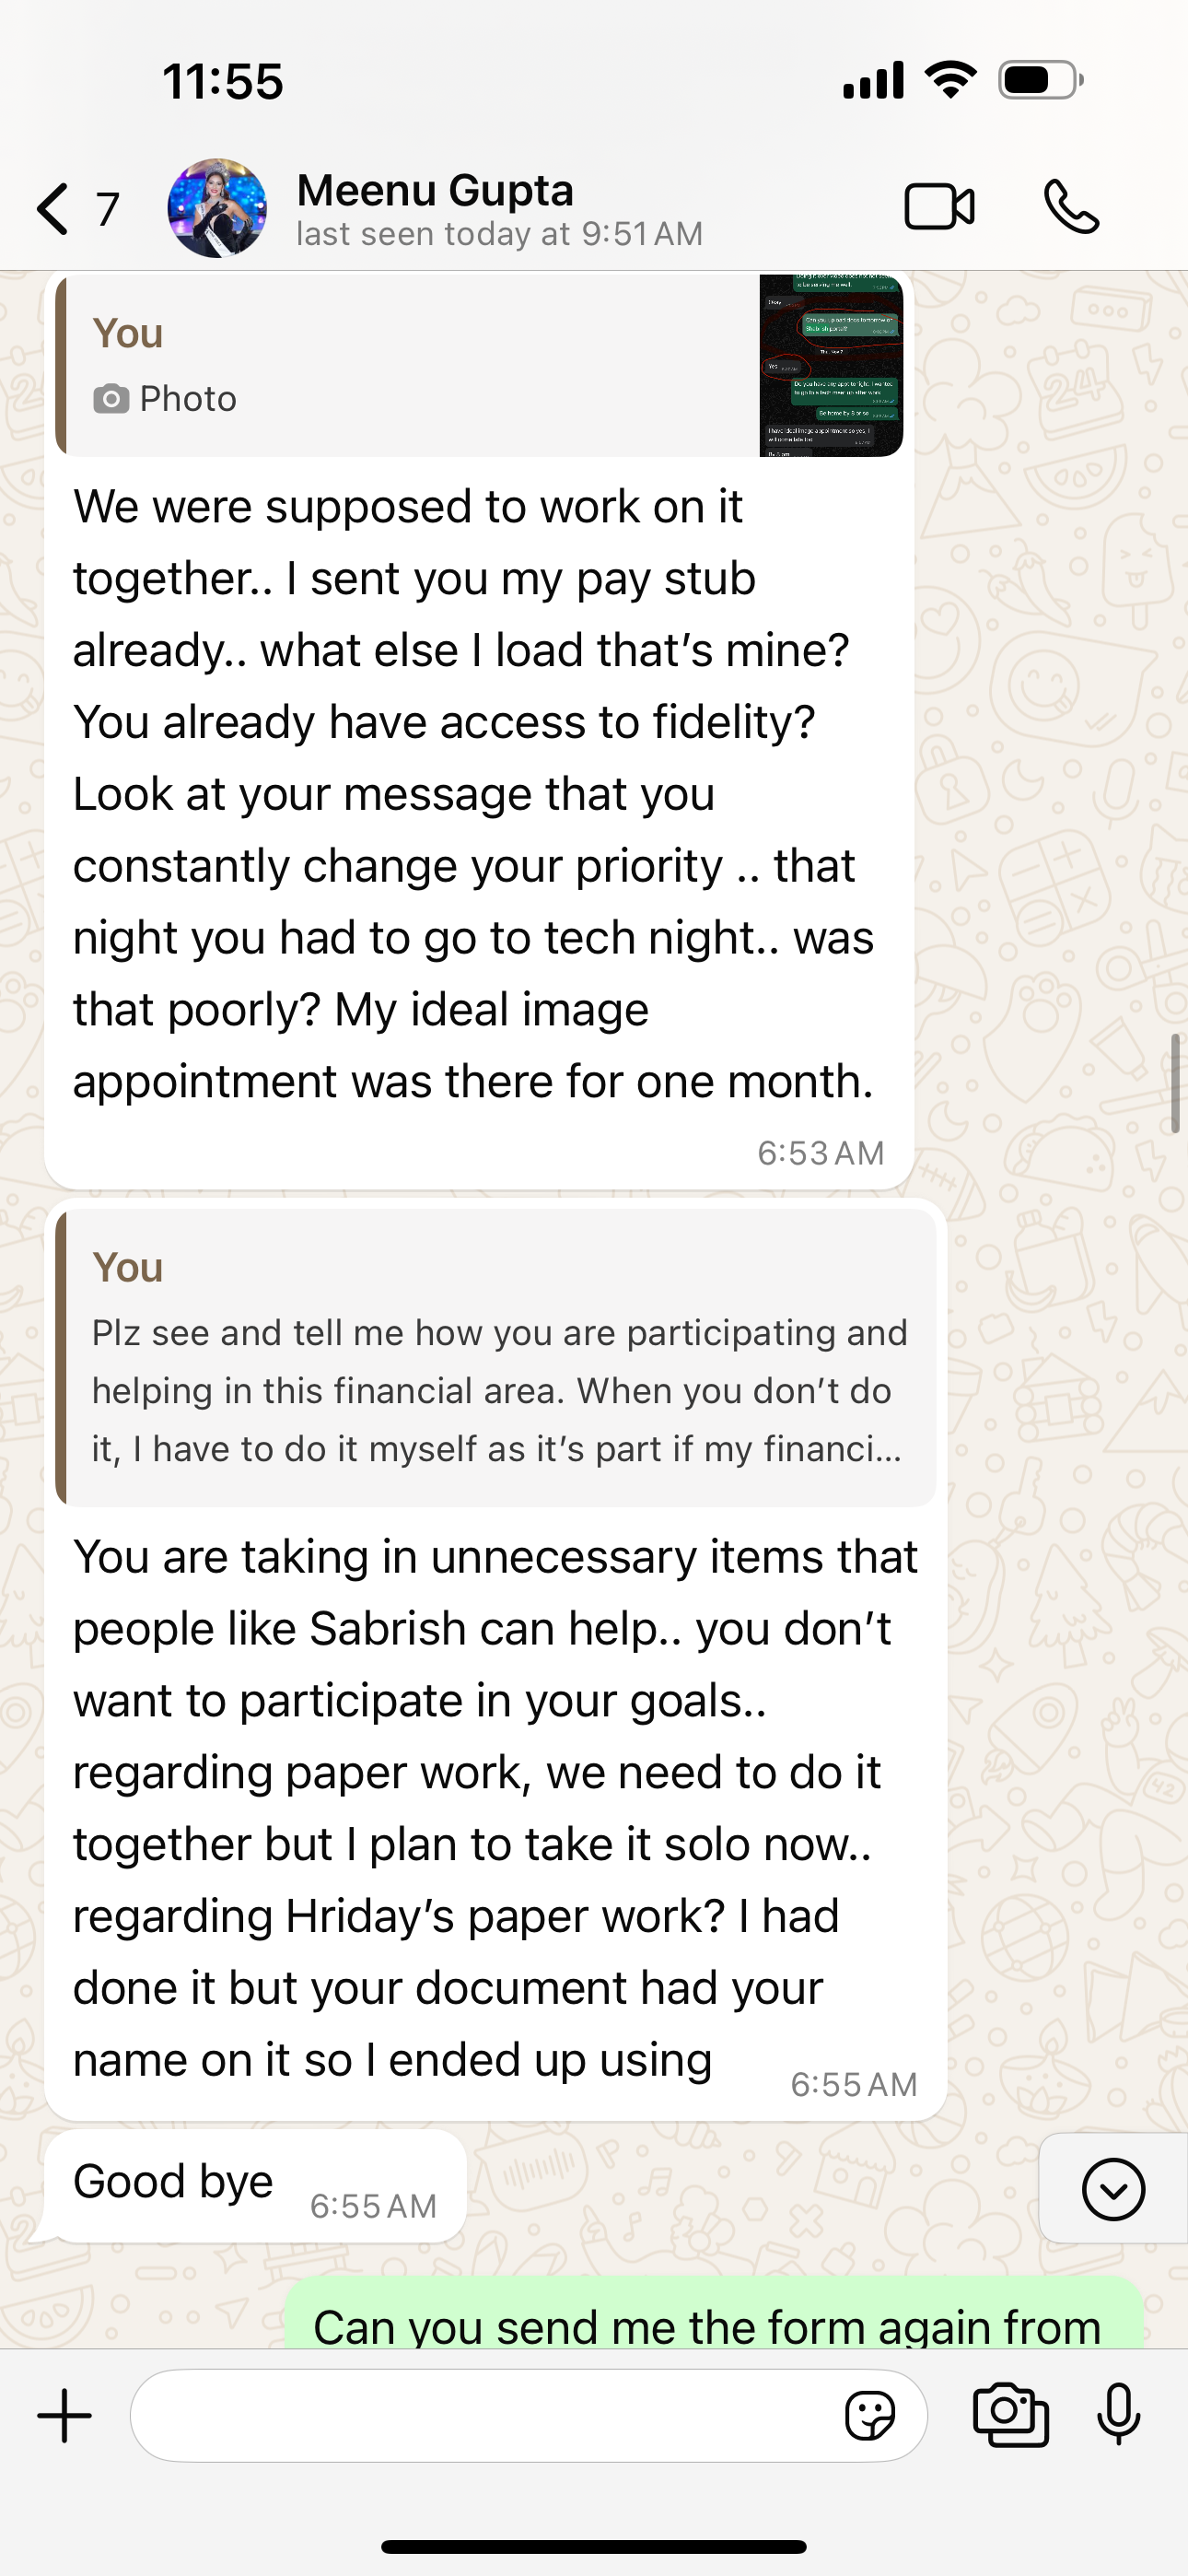This screenshot has height=2576, width=1188.
Task: Tap the back arrow to chat list
Action: [53, 209]
